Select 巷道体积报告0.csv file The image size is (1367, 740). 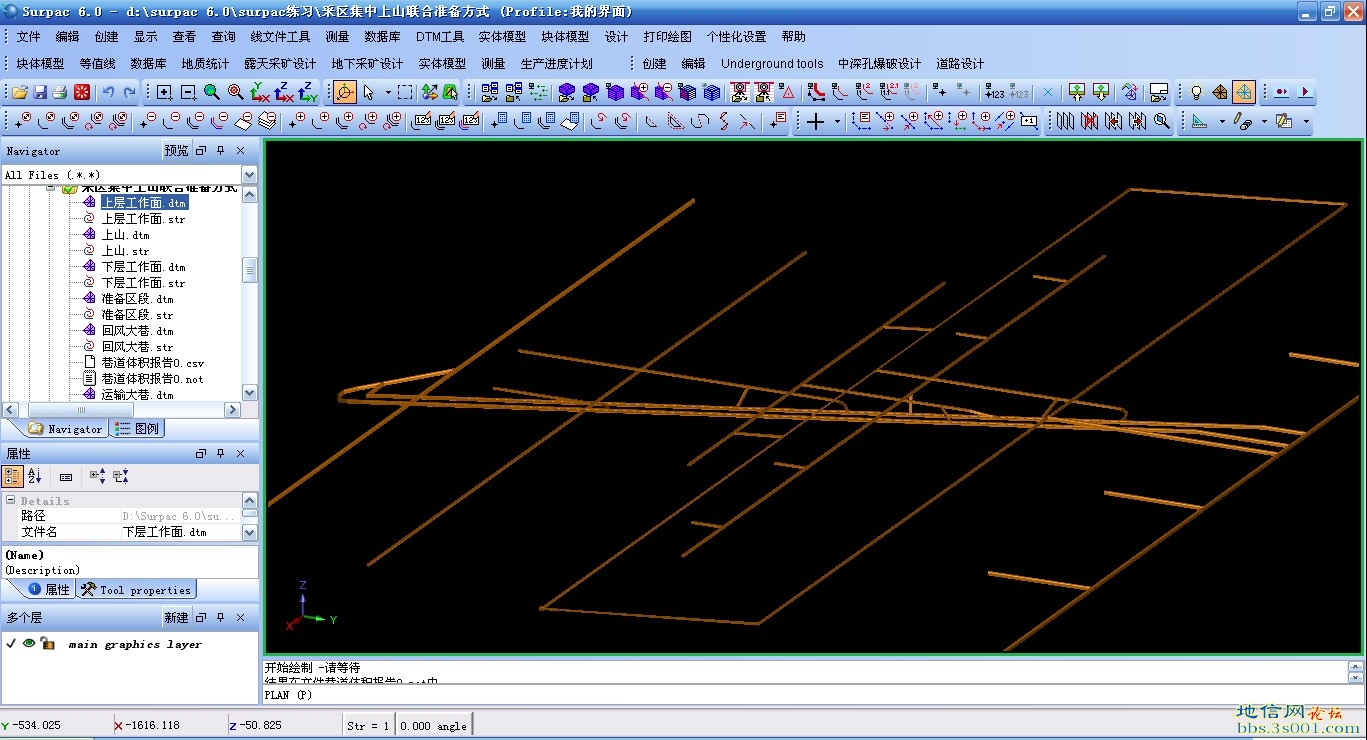tap(152, 363)
